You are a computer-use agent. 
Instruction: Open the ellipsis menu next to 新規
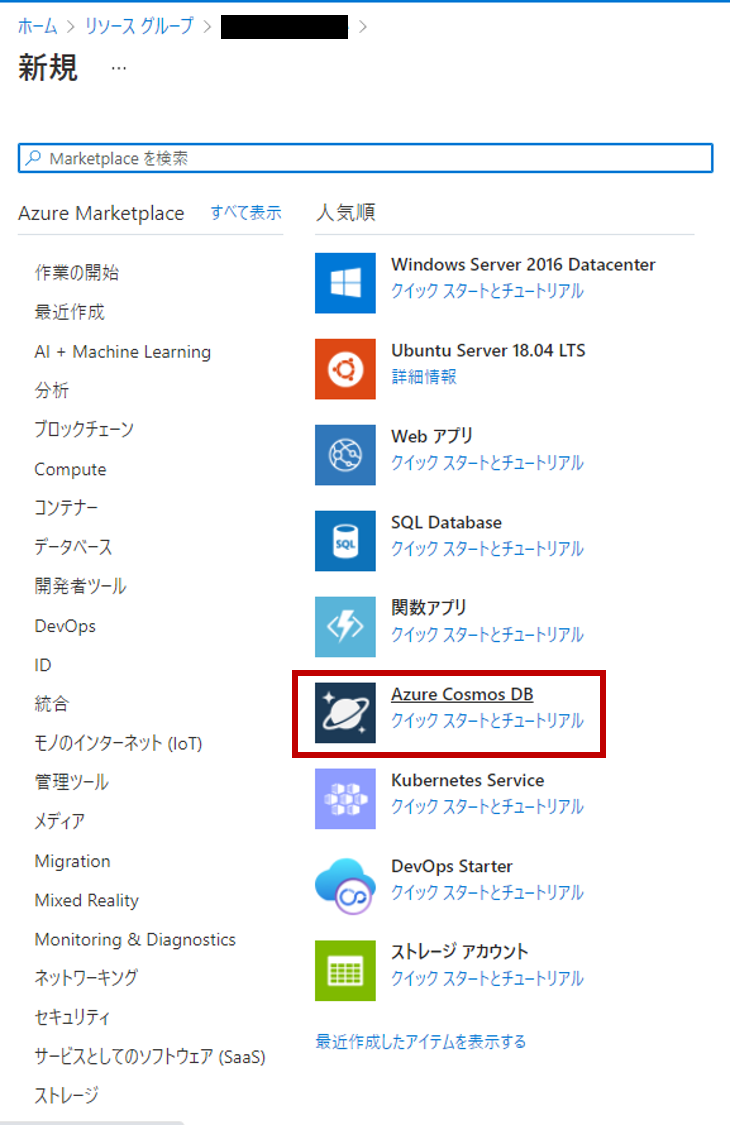[x=119, y=69]
